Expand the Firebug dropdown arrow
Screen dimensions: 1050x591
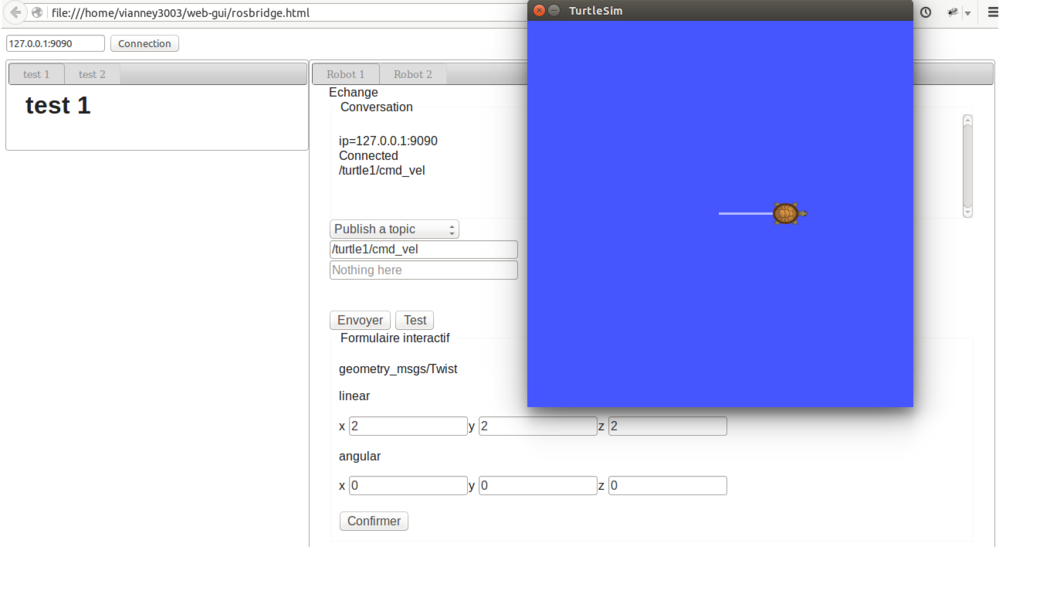968,13
